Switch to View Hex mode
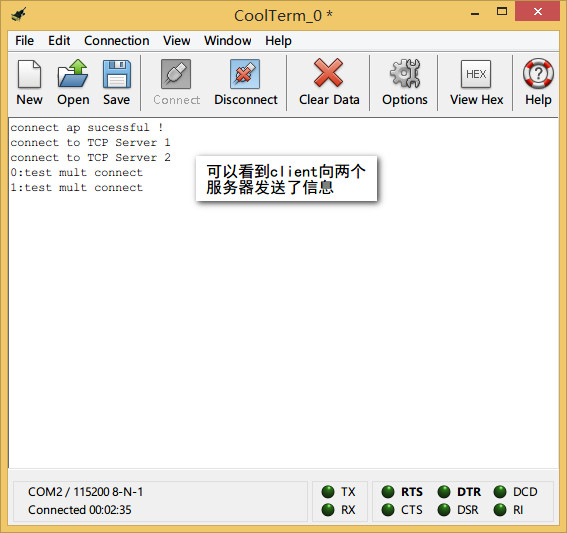Image resolution: width=567 pixels, height=533 pixels. coord(476,74)
